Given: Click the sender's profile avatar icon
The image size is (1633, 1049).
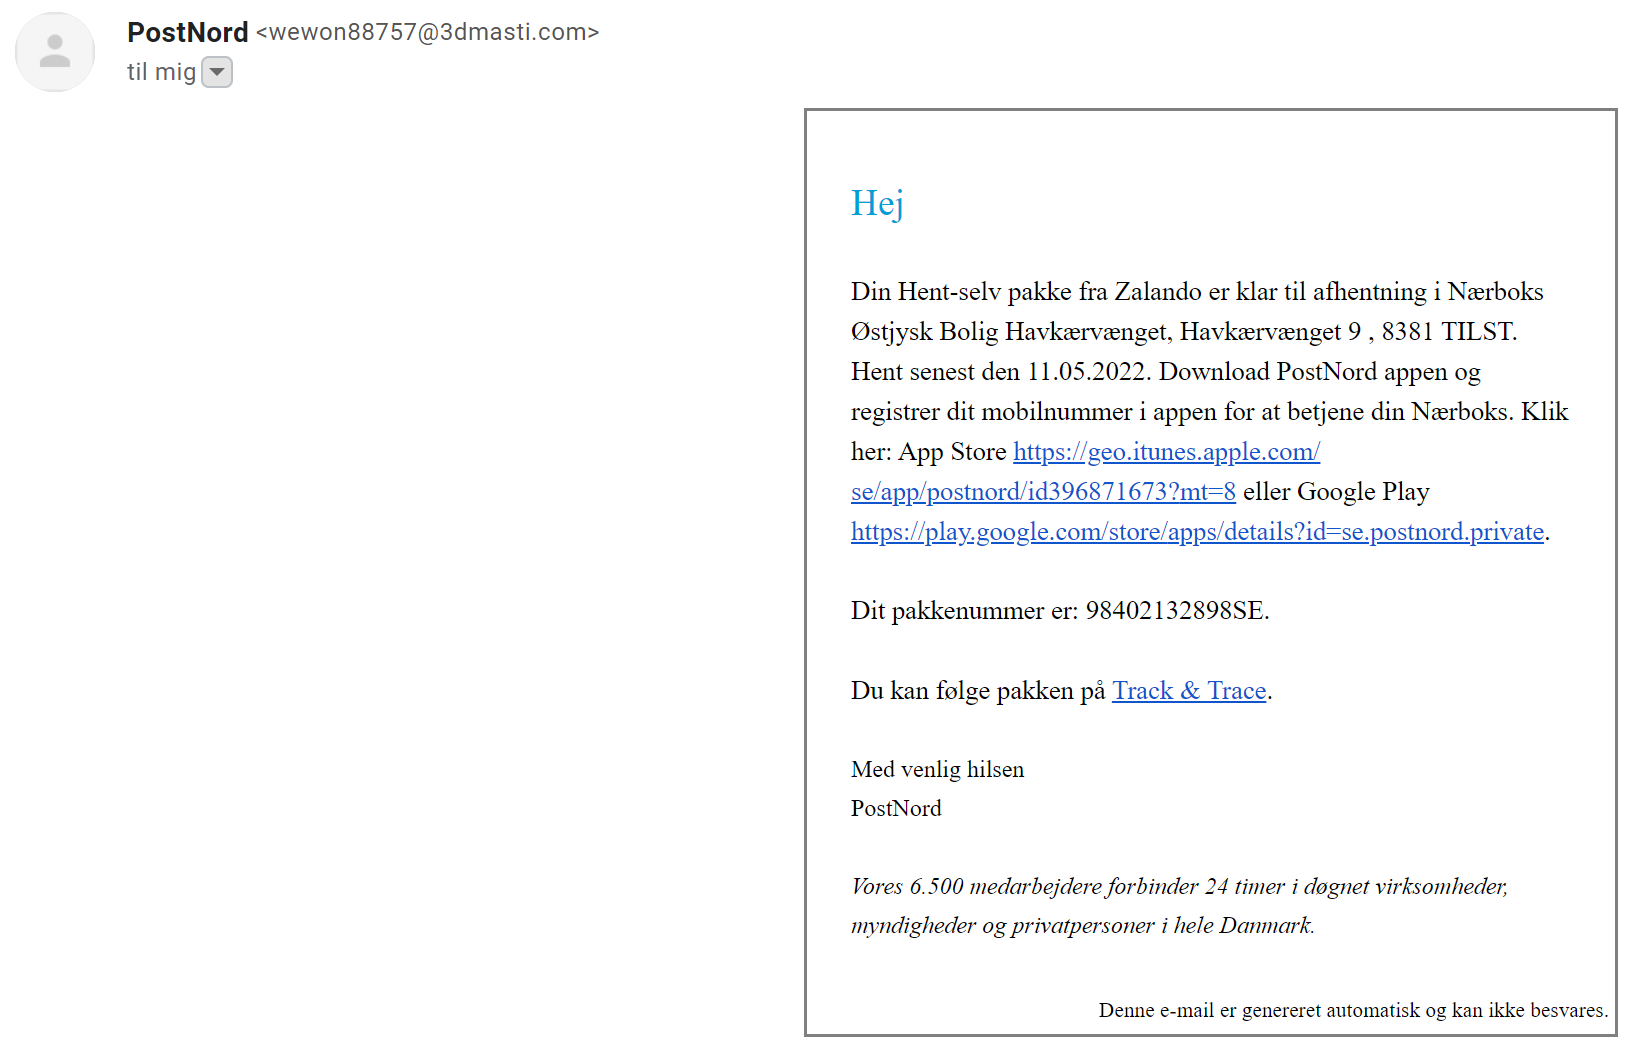Looking at the screenshot, I should [55, 52].
